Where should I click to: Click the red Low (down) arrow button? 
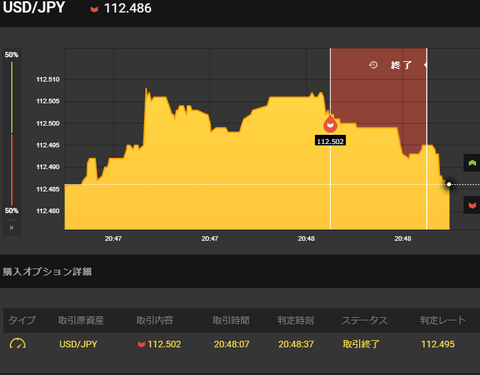tap(472, 205)
